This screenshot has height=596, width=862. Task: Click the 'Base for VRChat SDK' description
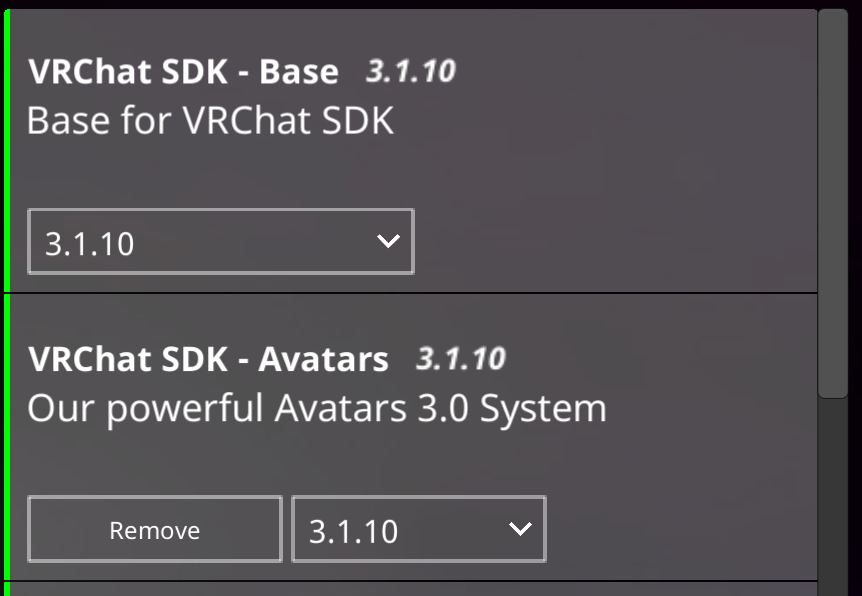tap(210, 121)
